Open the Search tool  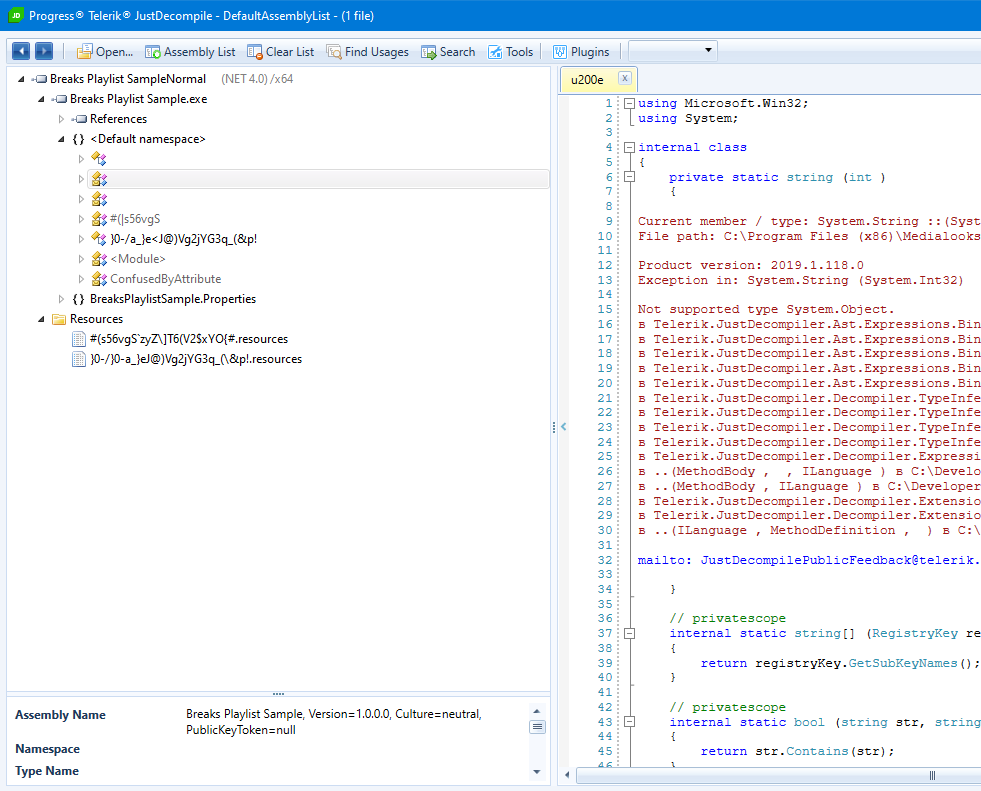pos(448,52)
